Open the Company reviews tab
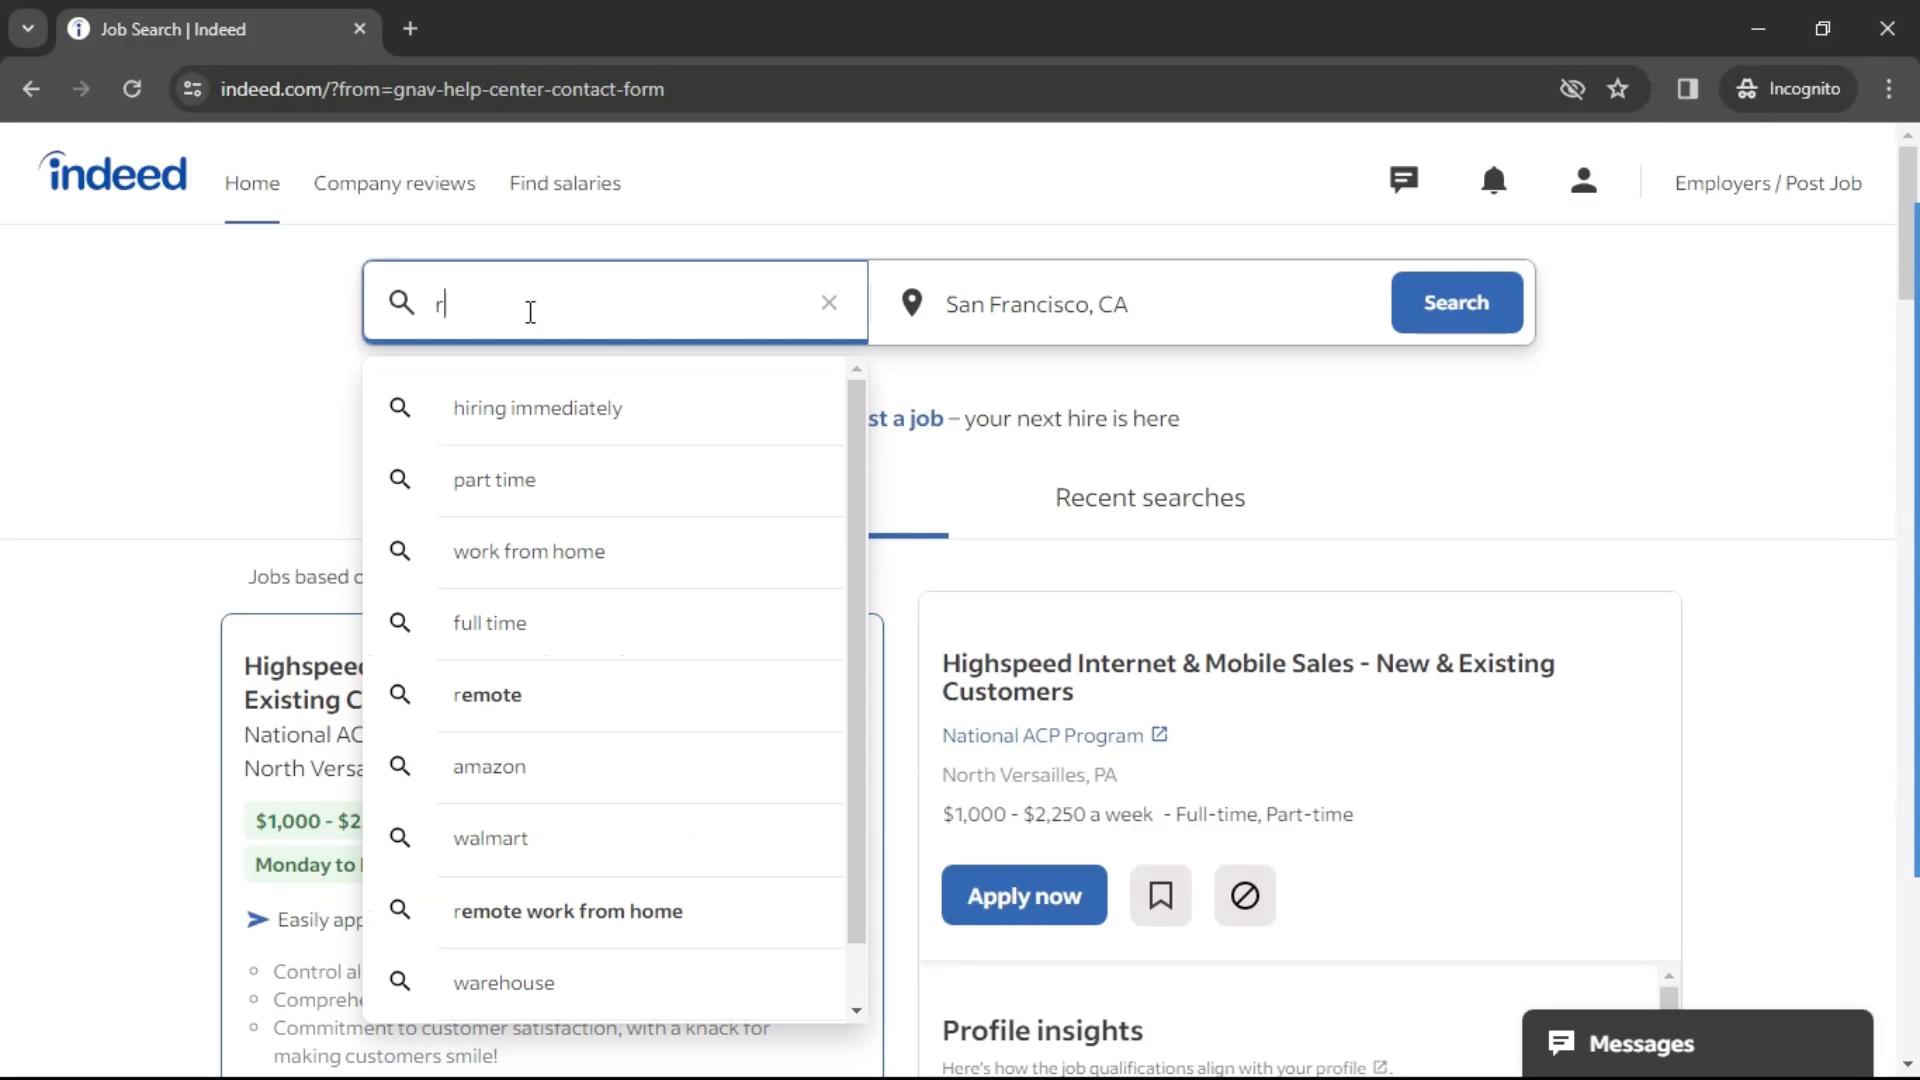Image resolution: width=1920 pixels, height=1080 pixels. [394, 182]
